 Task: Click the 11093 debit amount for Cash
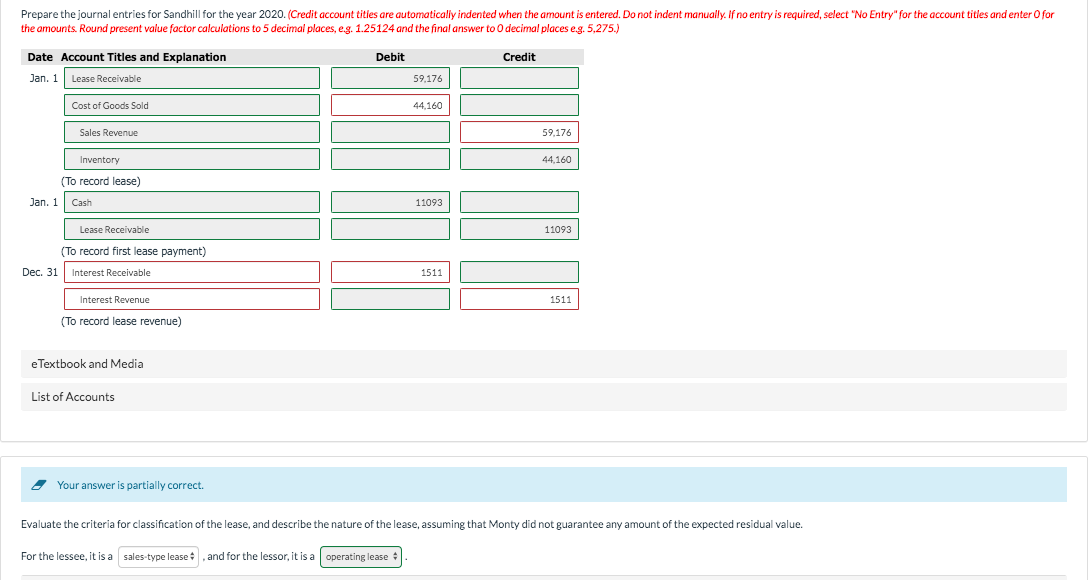390,202
